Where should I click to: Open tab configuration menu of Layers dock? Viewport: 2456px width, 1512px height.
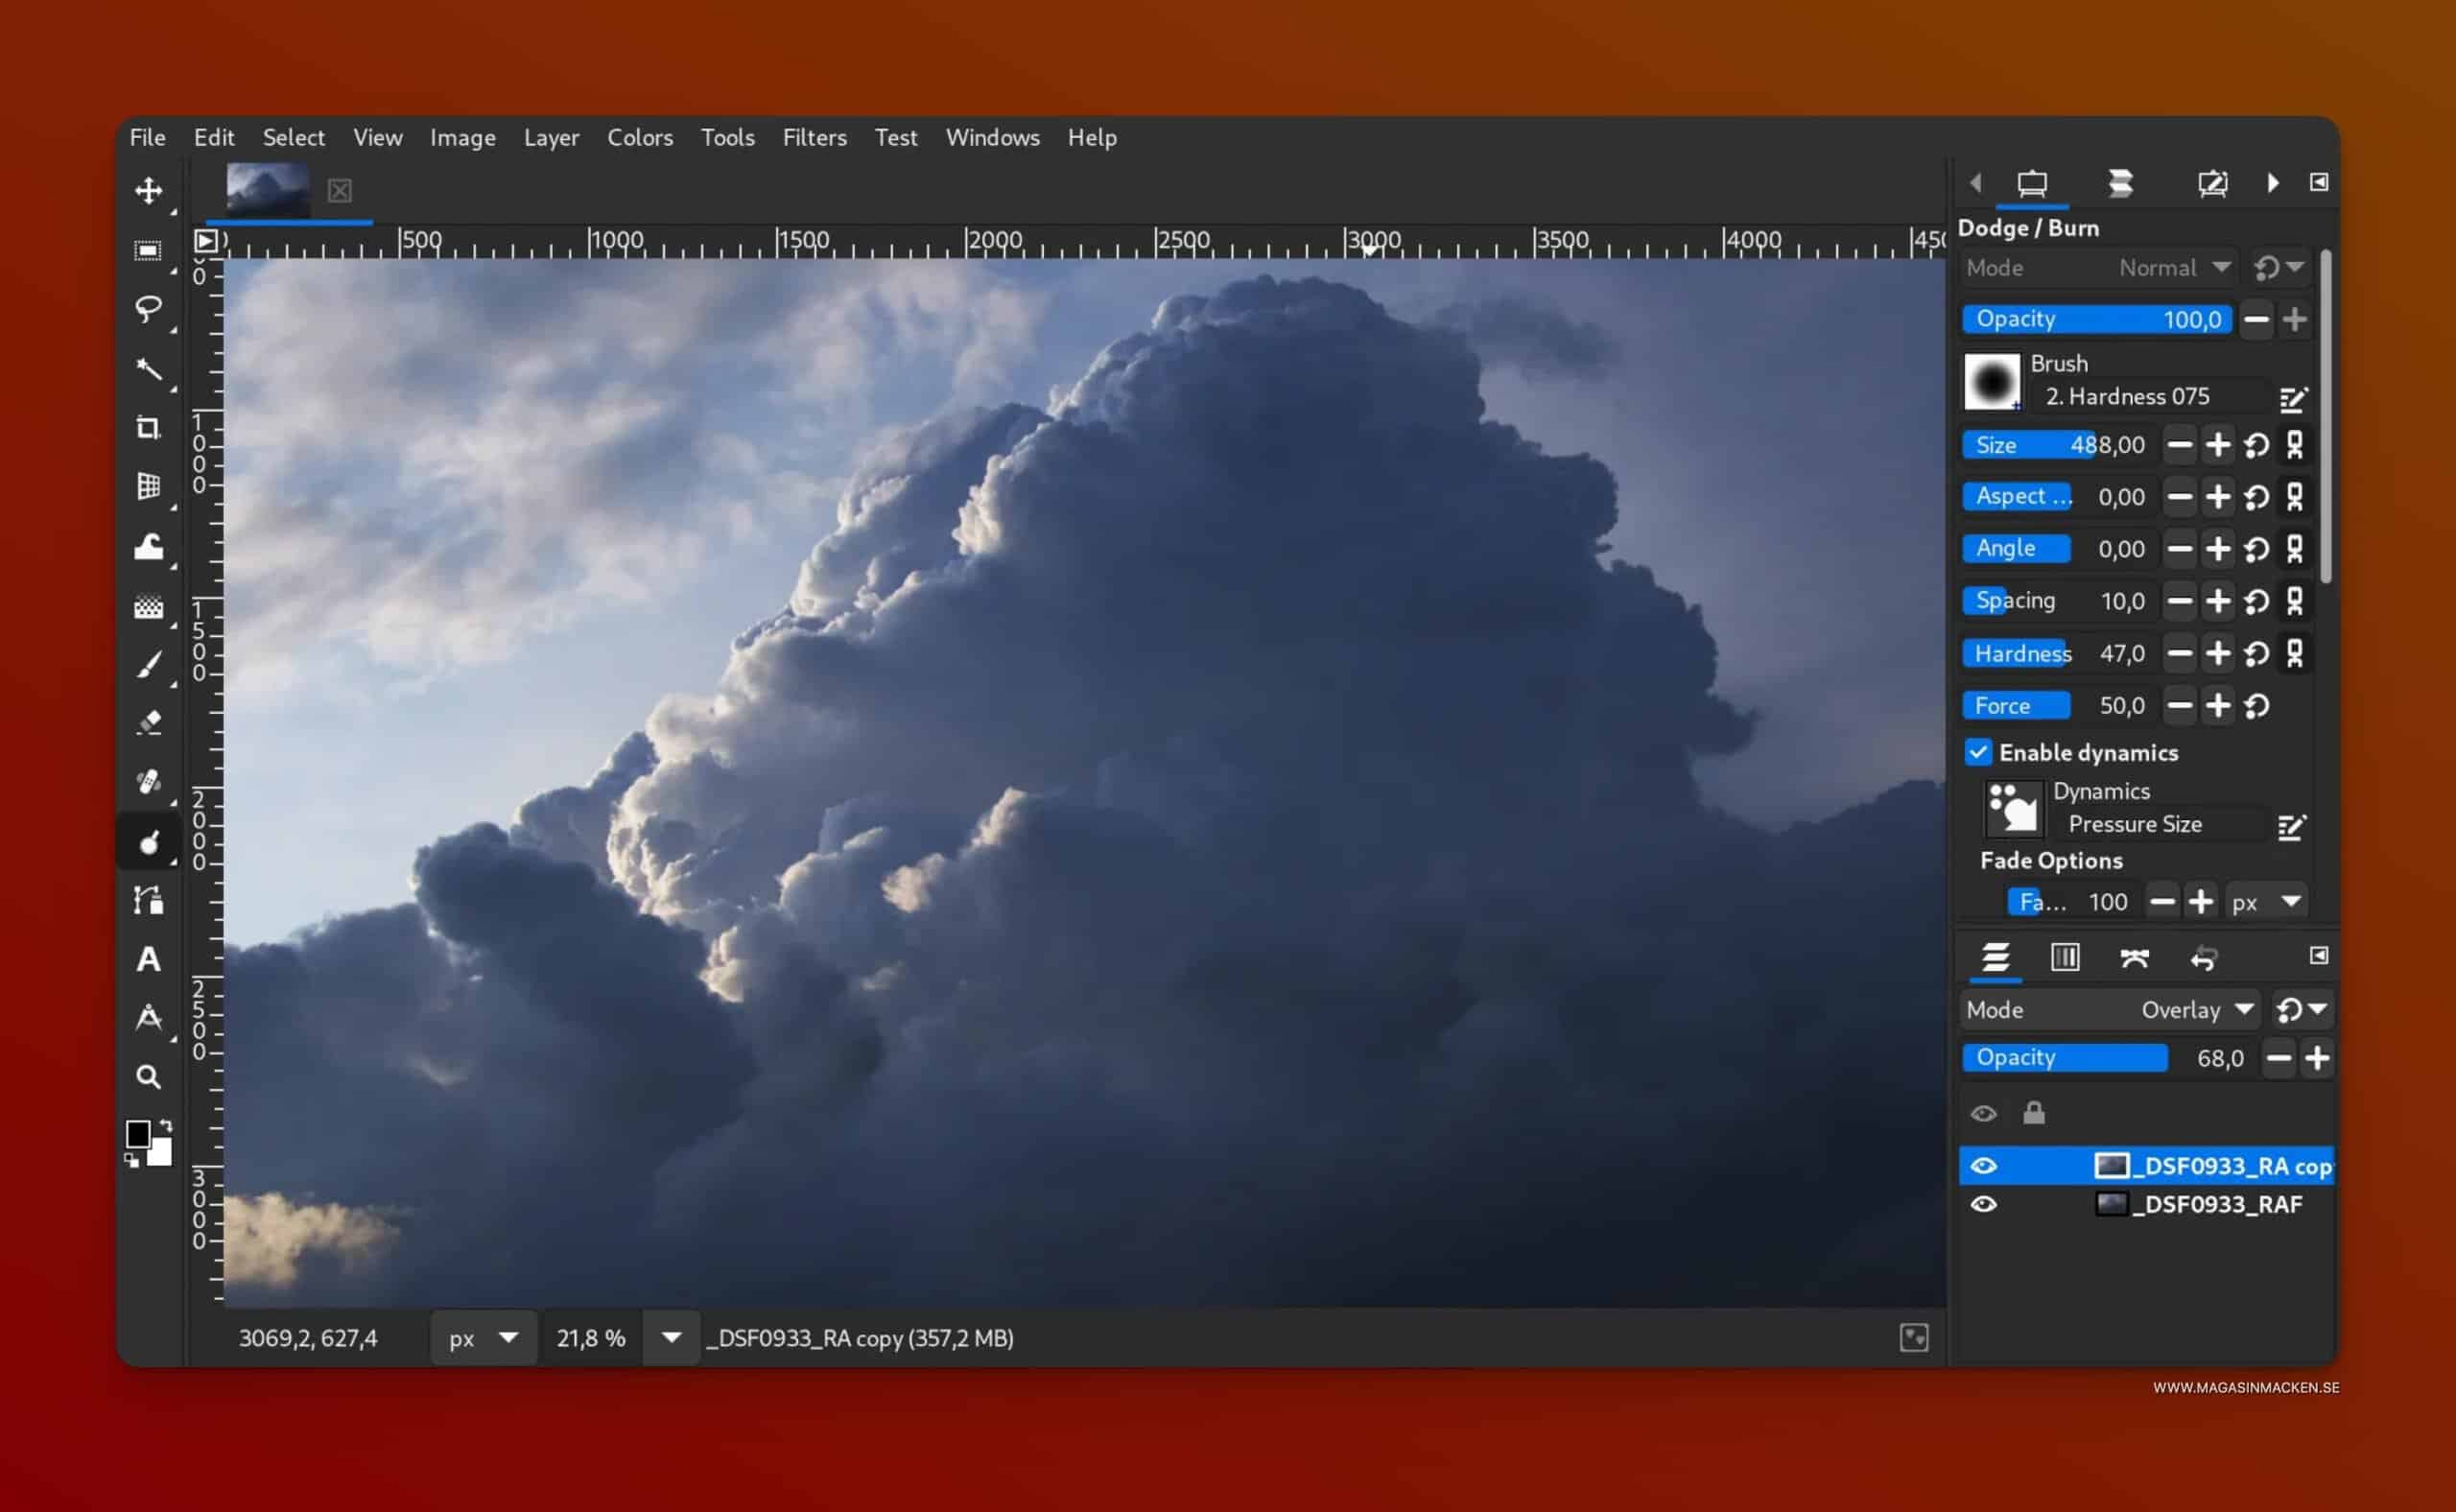coord(2319,956)
